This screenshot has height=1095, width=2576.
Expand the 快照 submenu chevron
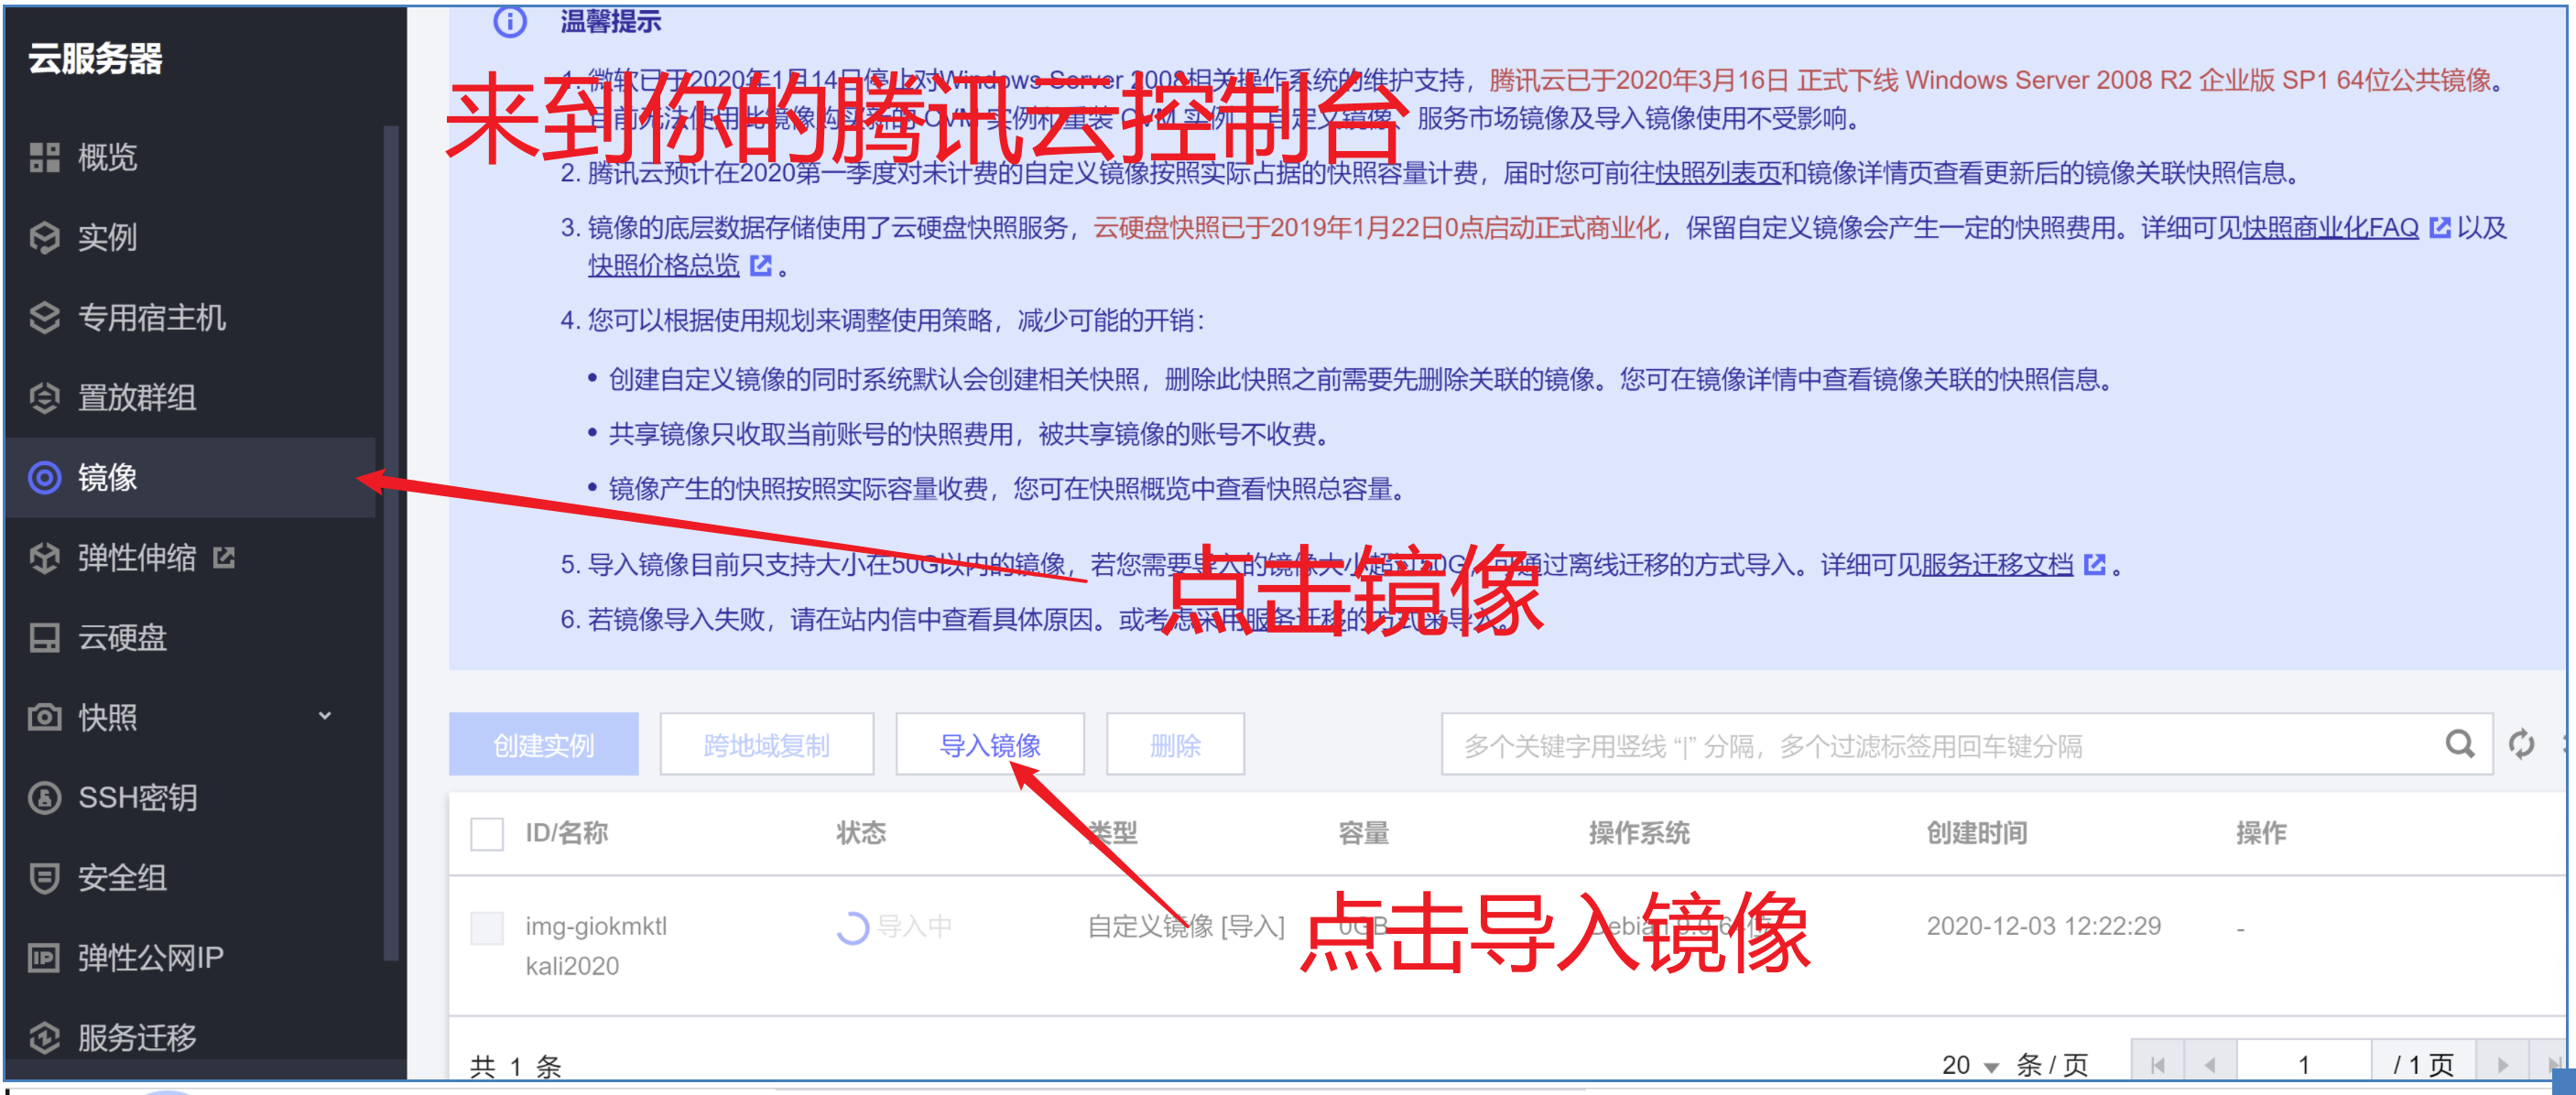pos(324,716)
